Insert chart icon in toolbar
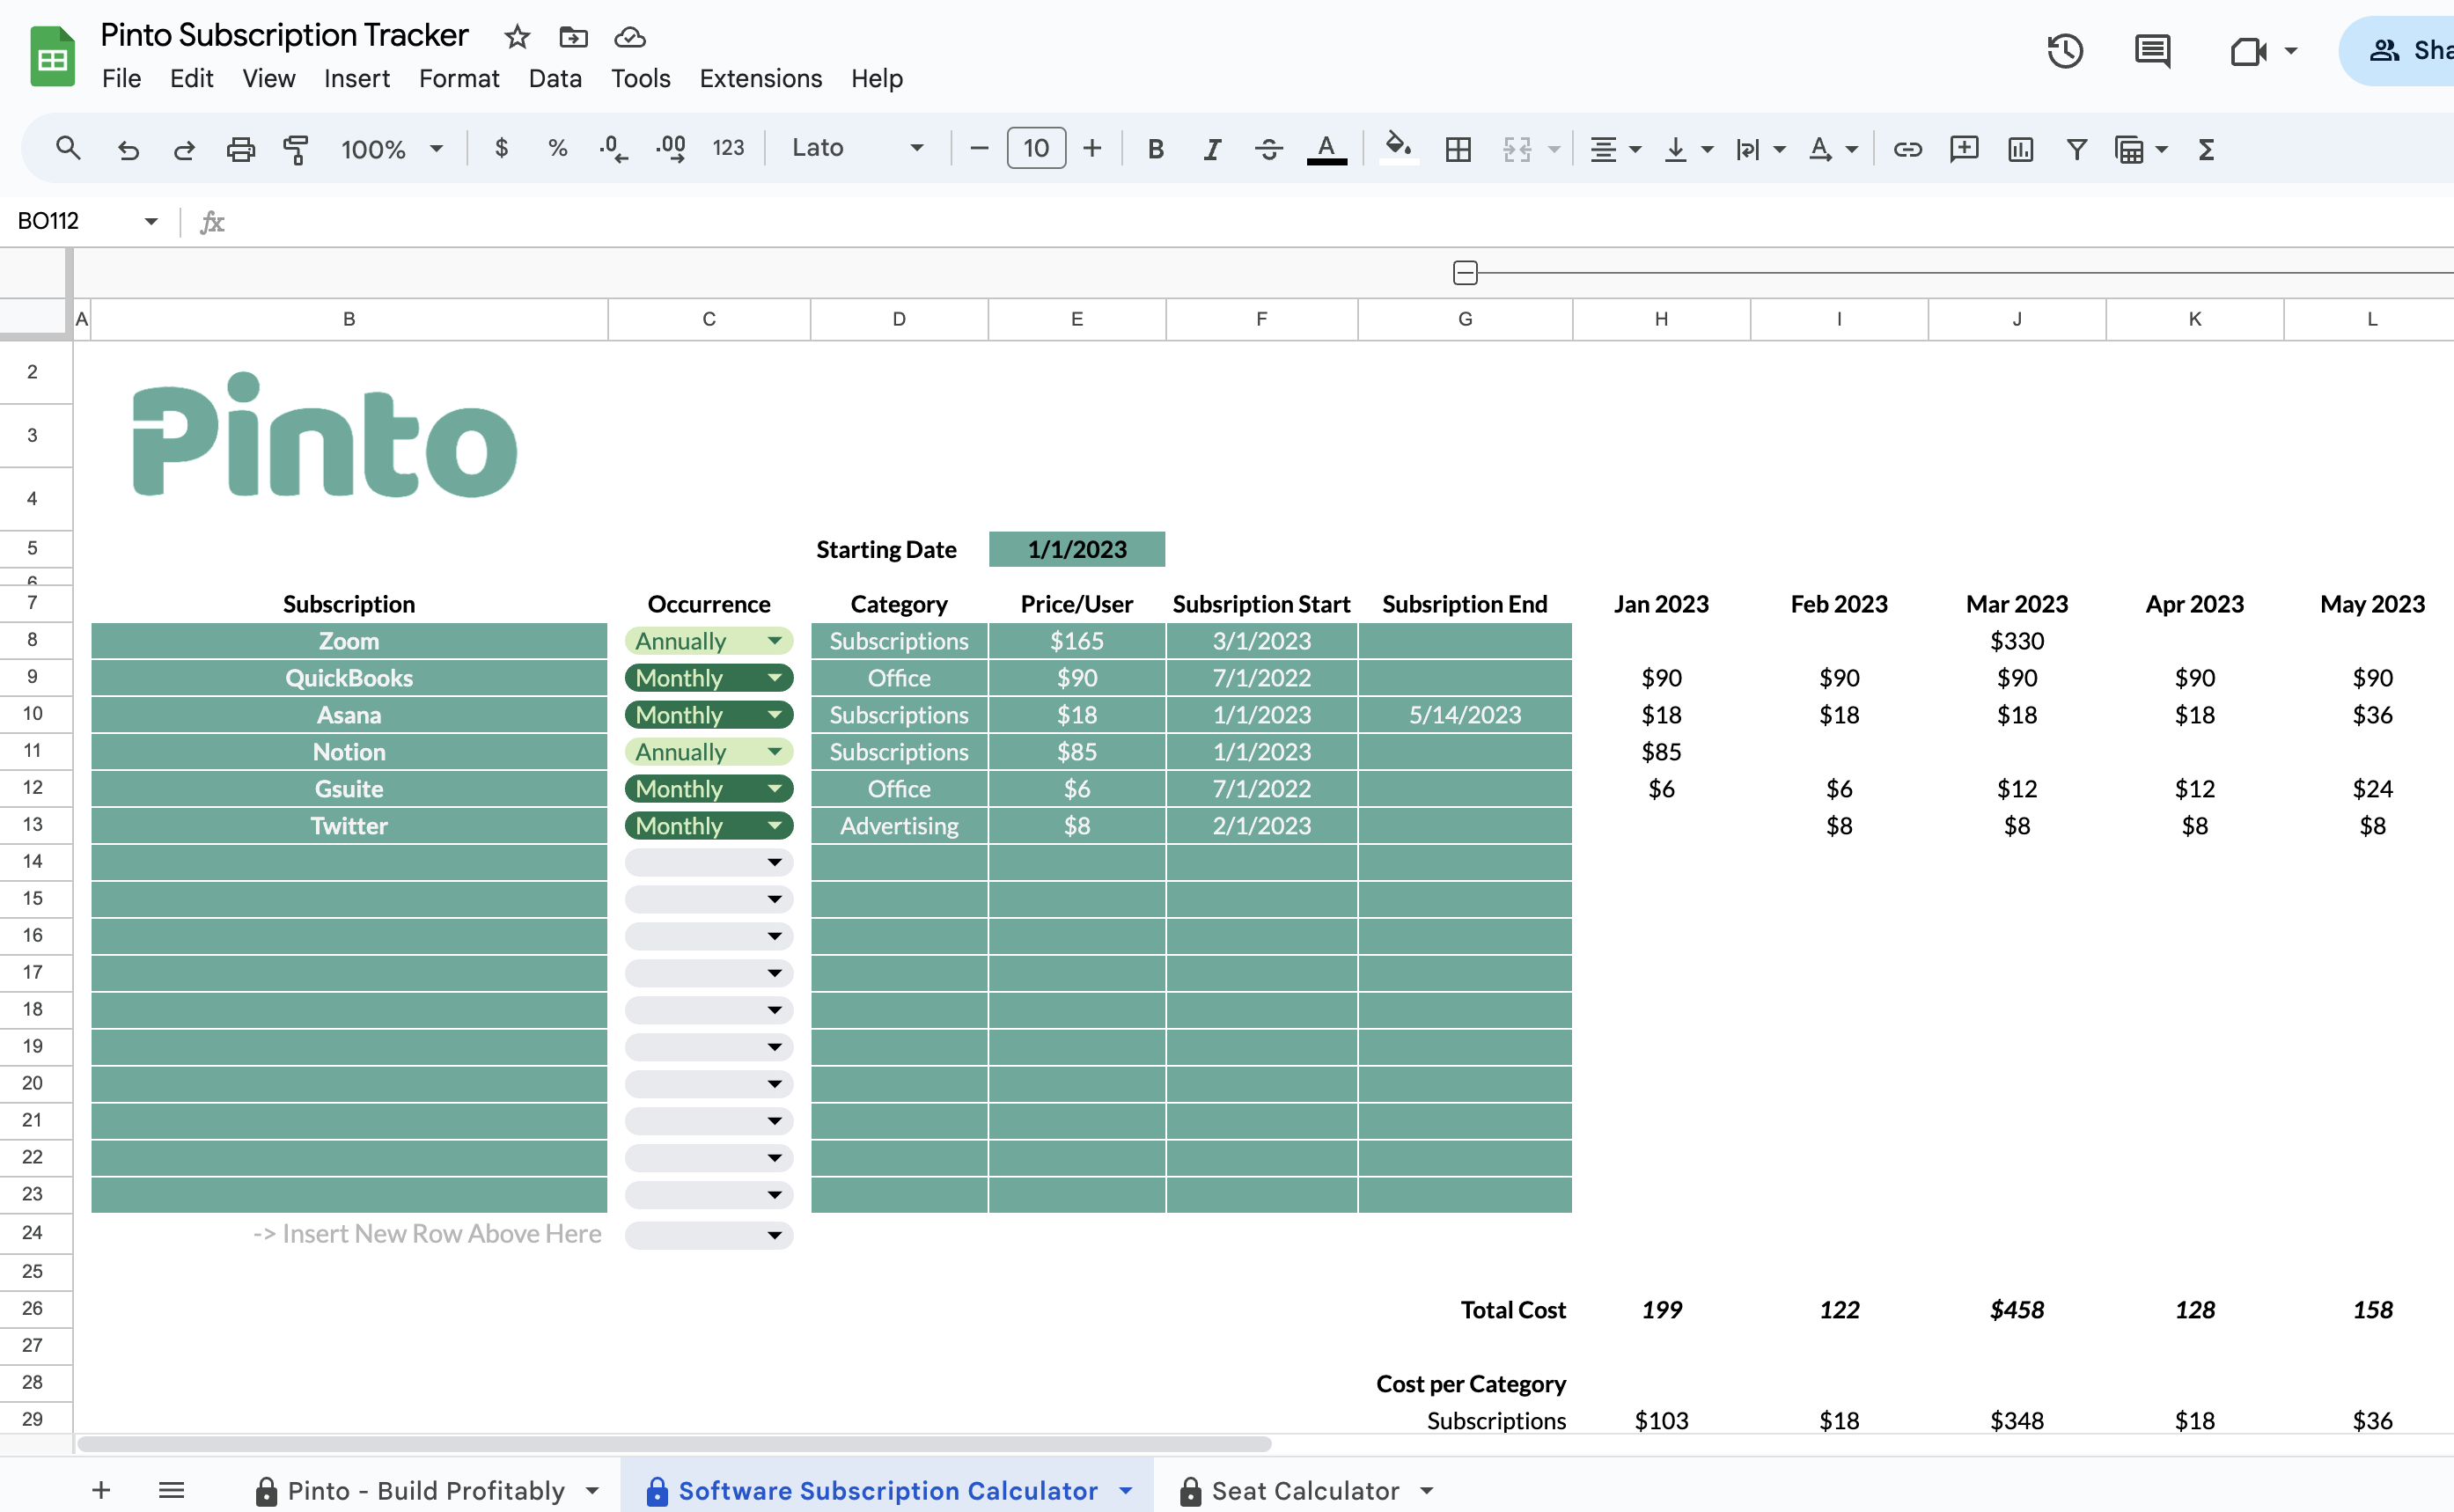The width and height of the screenshot is (2454, 1512). [2021, 149]
